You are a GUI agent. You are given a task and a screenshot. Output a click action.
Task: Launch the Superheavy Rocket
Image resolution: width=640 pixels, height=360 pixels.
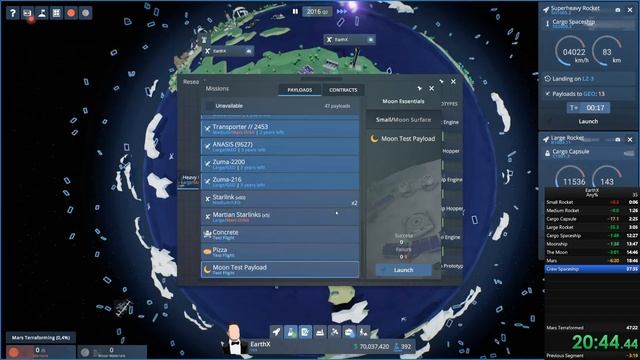coord(588,121)
